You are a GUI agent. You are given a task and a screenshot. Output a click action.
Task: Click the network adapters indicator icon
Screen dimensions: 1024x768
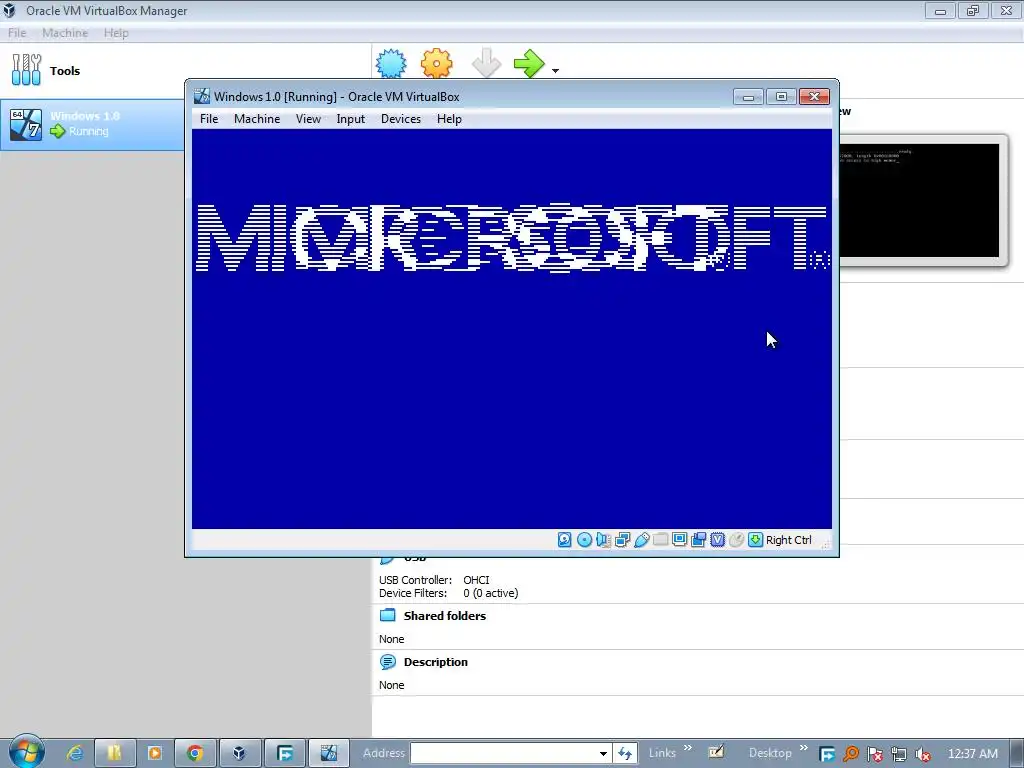[x=622, y=539]
